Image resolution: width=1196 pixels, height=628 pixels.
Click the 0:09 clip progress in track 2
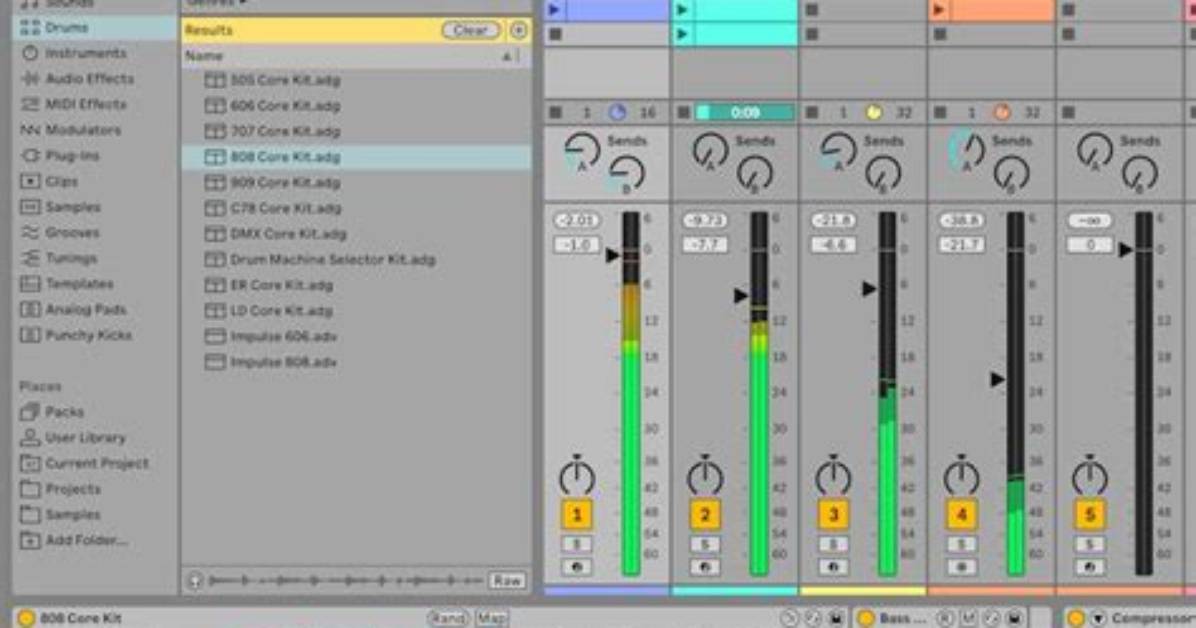744,113
